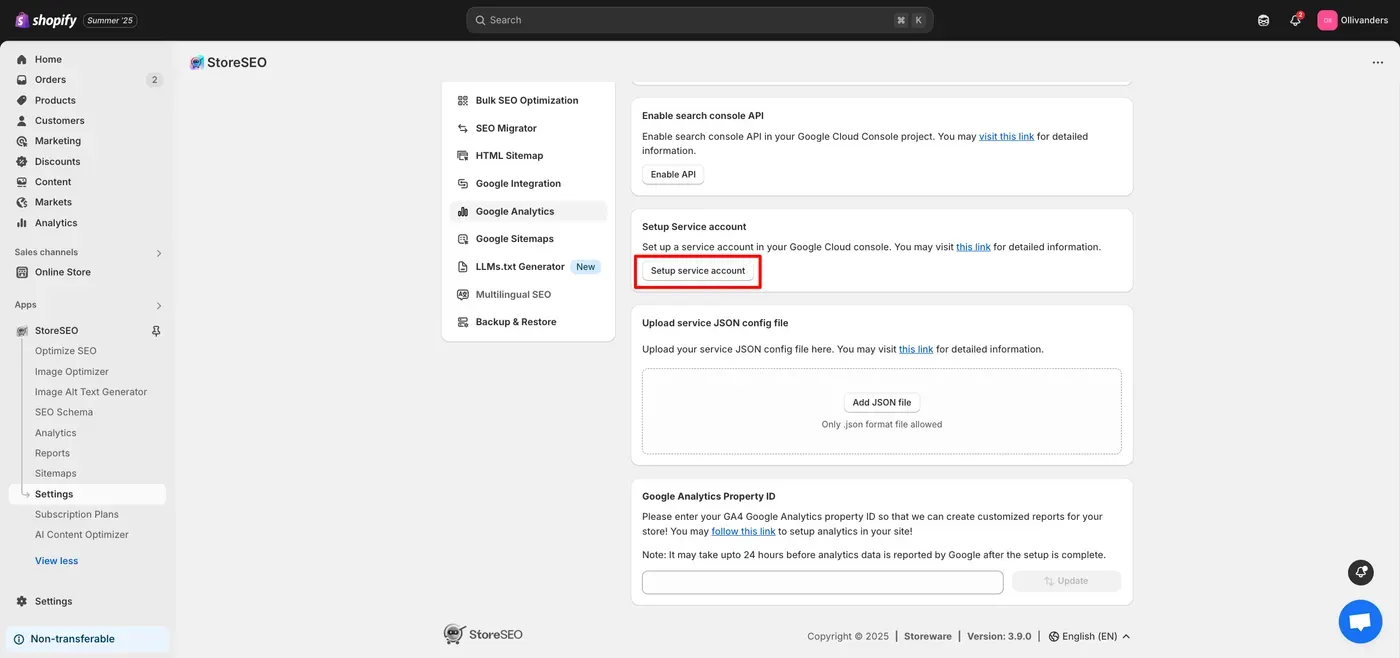The height and width of the screenshot is (658, 1400).
Task: Click the Online Store icon
Action: tap(22, 272)
